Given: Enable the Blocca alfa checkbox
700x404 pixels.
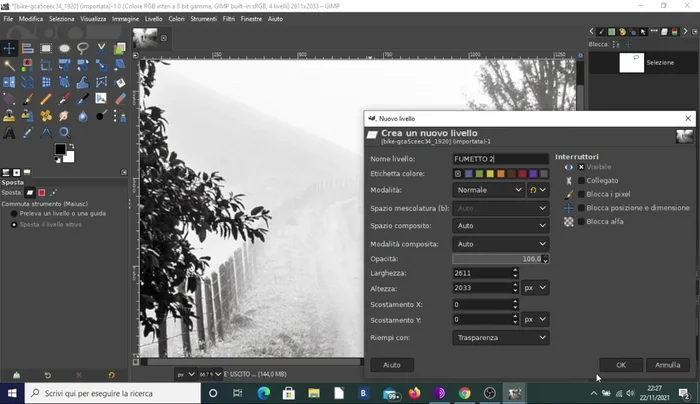Looking at the screenshot, I should click(581, 221).
